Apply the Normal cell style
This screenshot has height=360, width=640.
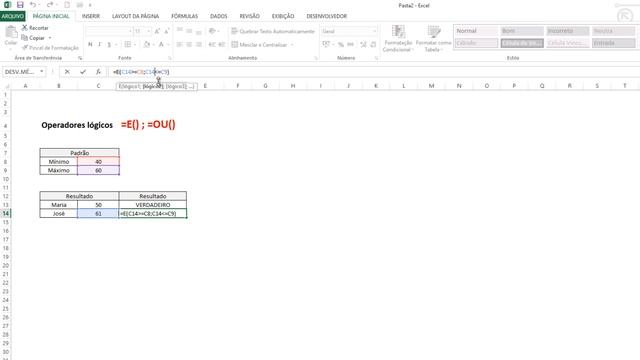[476, 31]
